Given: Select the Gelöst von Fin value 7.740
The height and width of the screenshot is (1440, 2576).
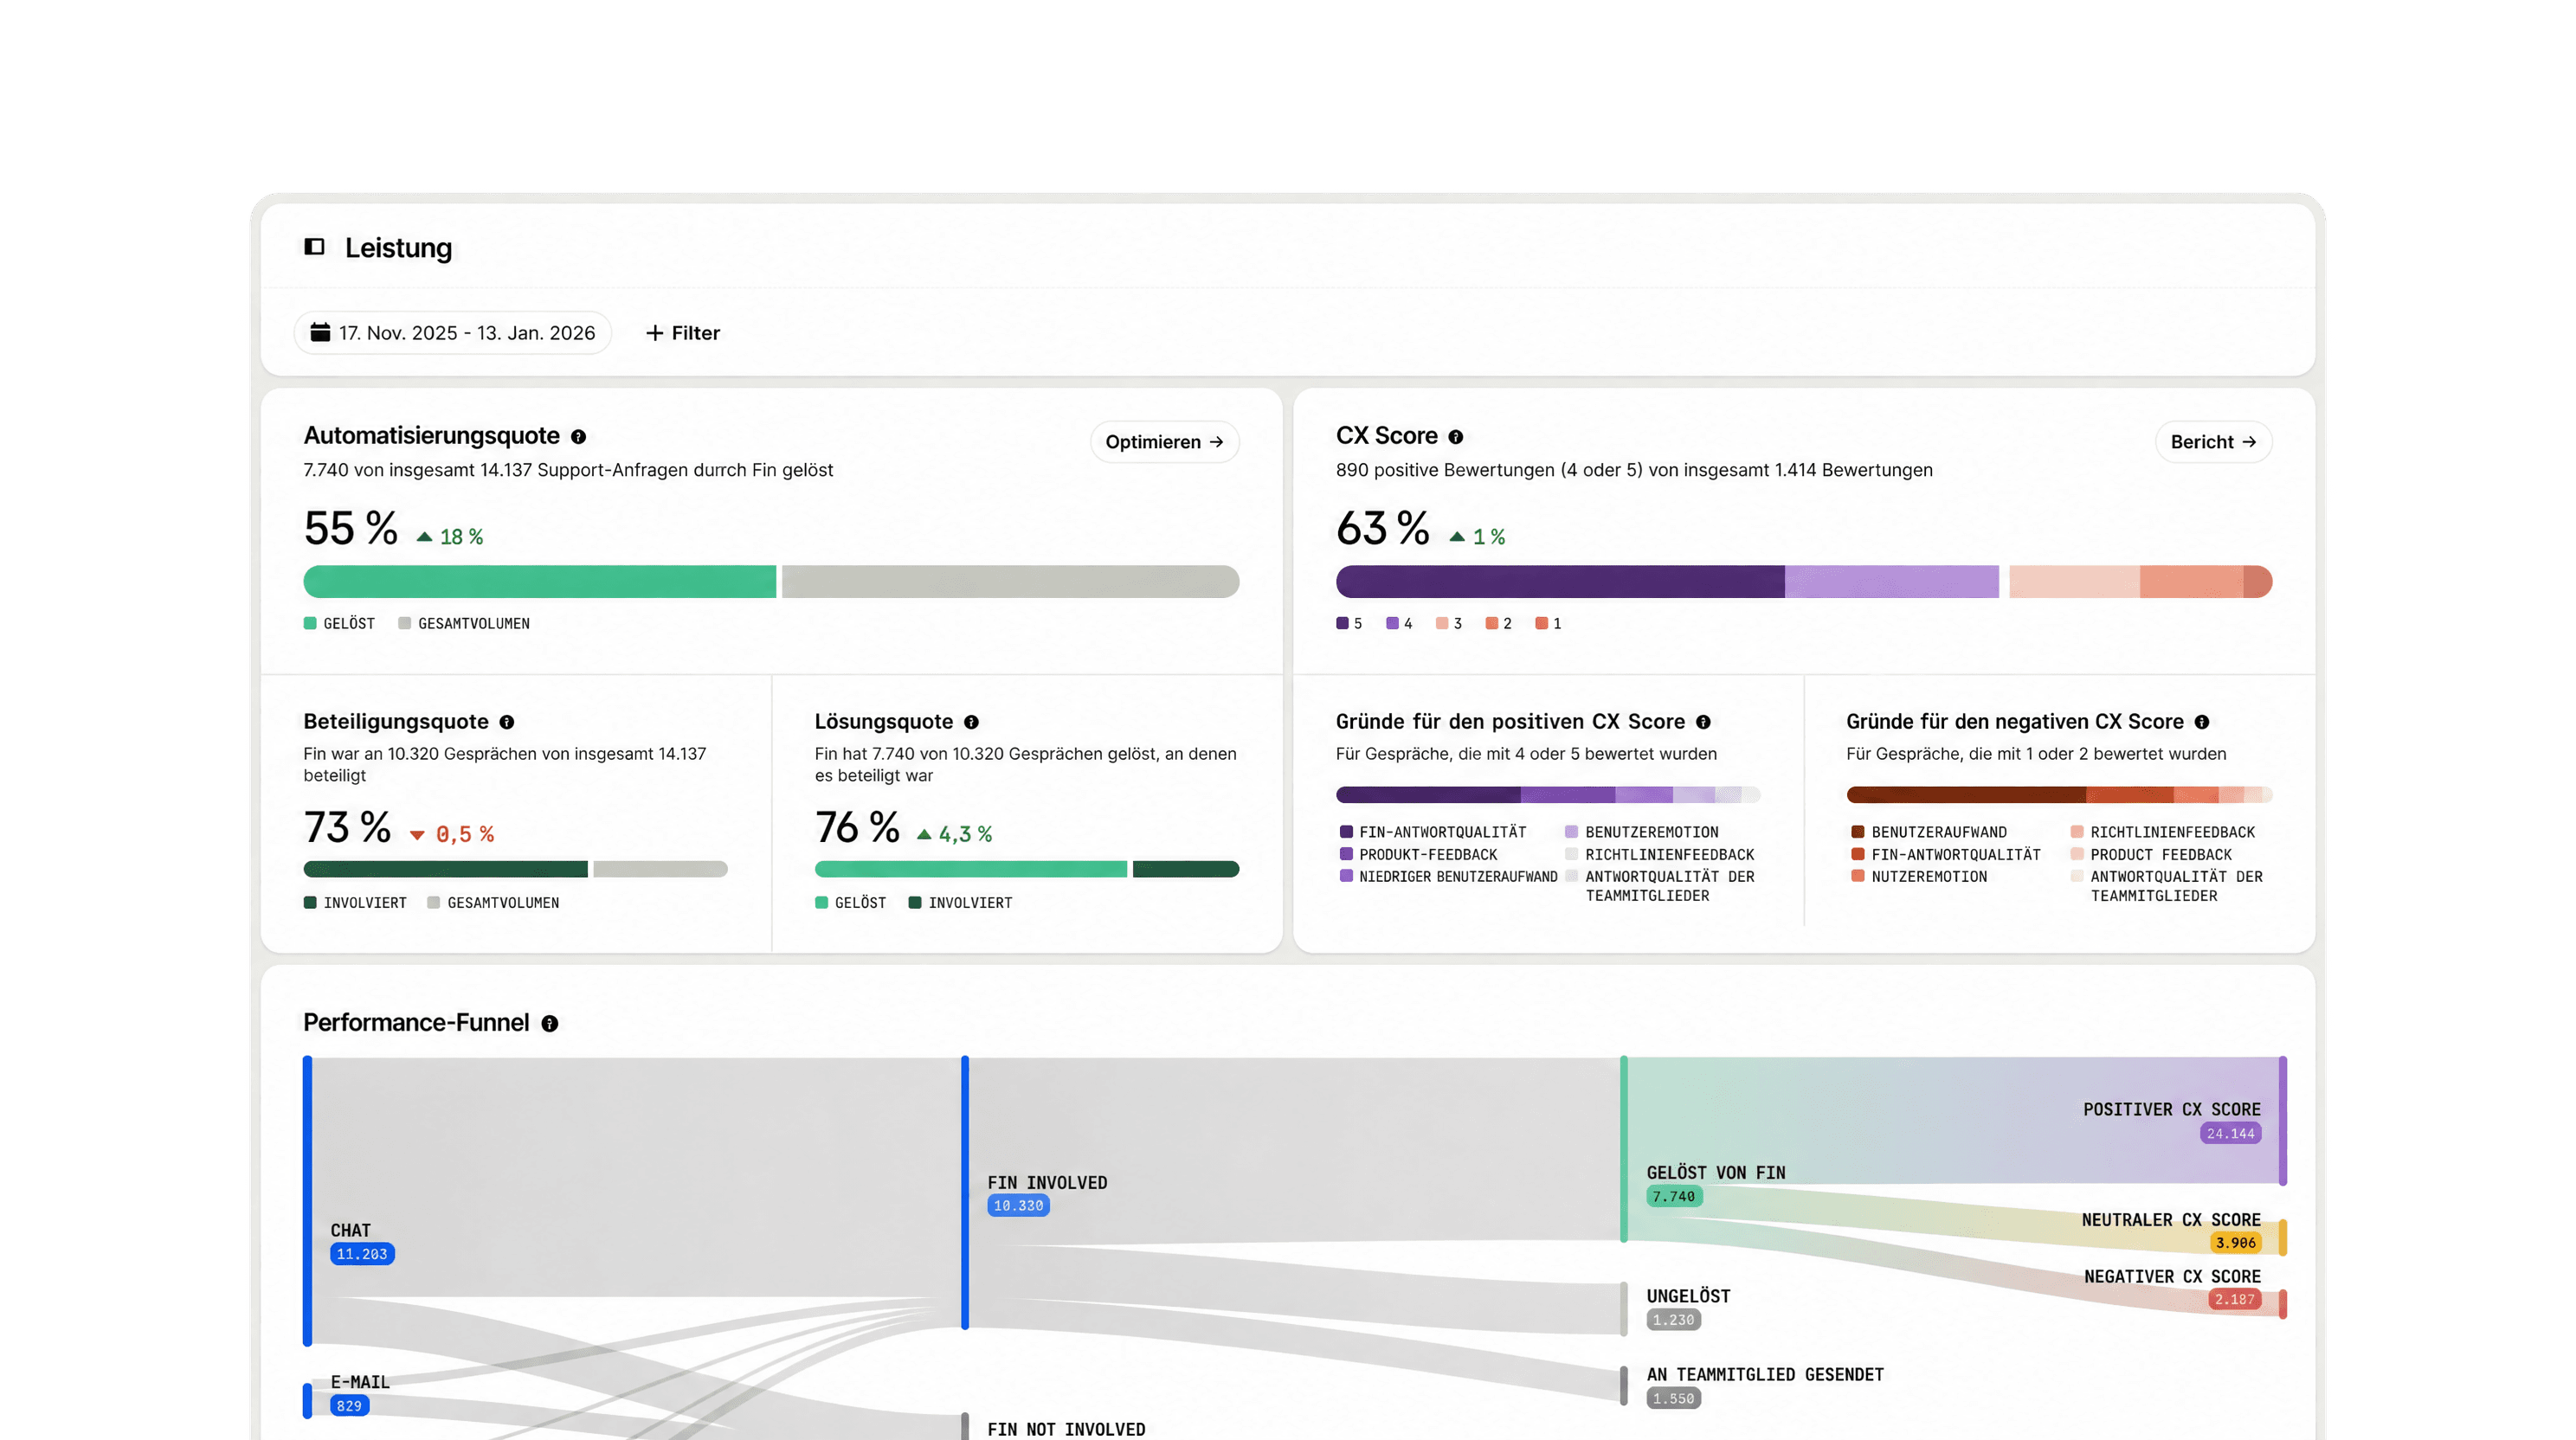Looking at the screenshot, I should tap(1674, 1197).
